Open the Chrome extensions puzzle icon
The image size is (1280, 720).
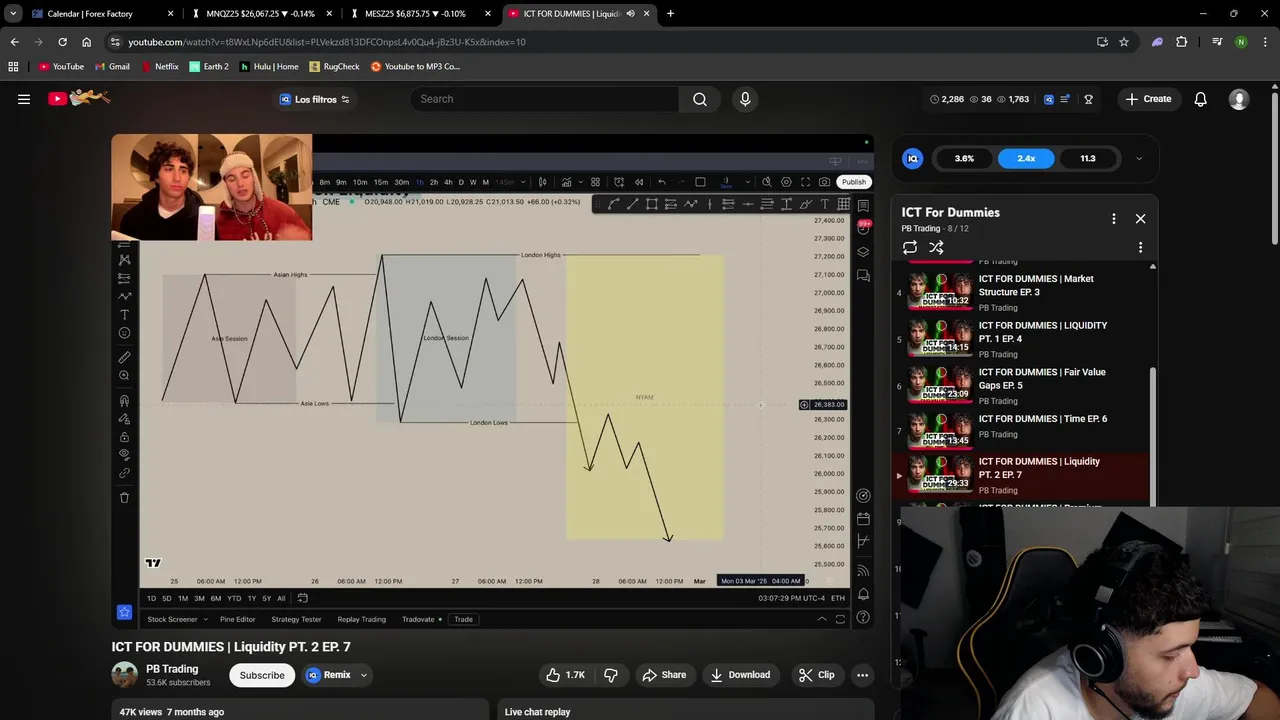point(1182,42)
